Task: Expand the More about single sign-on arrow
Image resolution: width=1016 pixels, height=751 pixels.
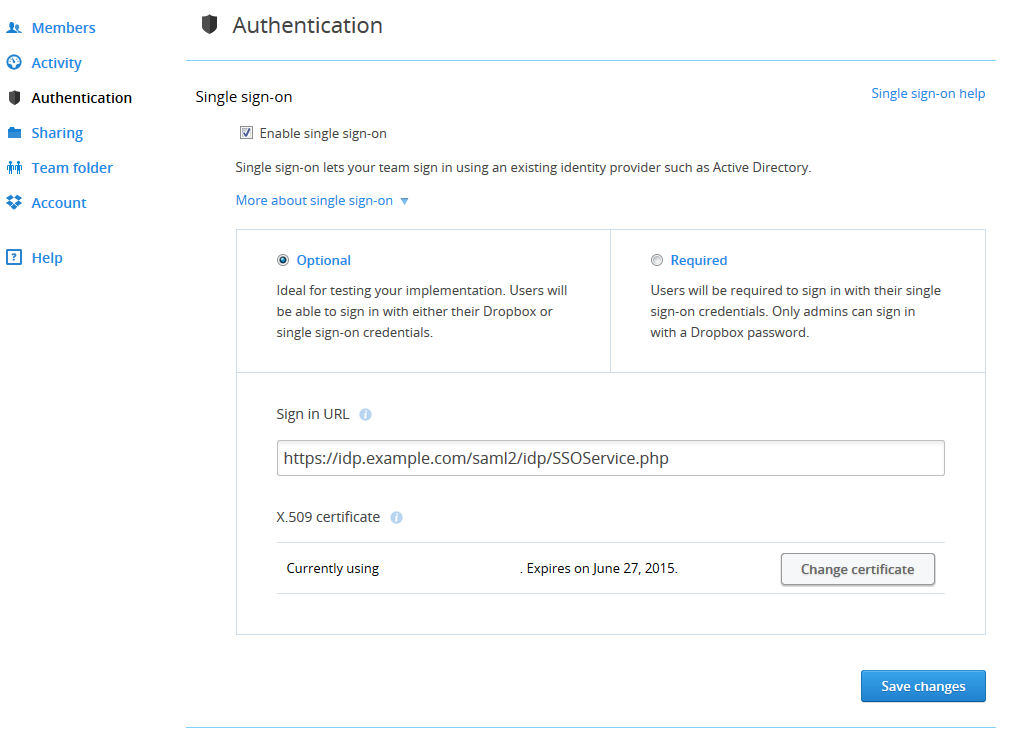Action: tap(404, 202)
